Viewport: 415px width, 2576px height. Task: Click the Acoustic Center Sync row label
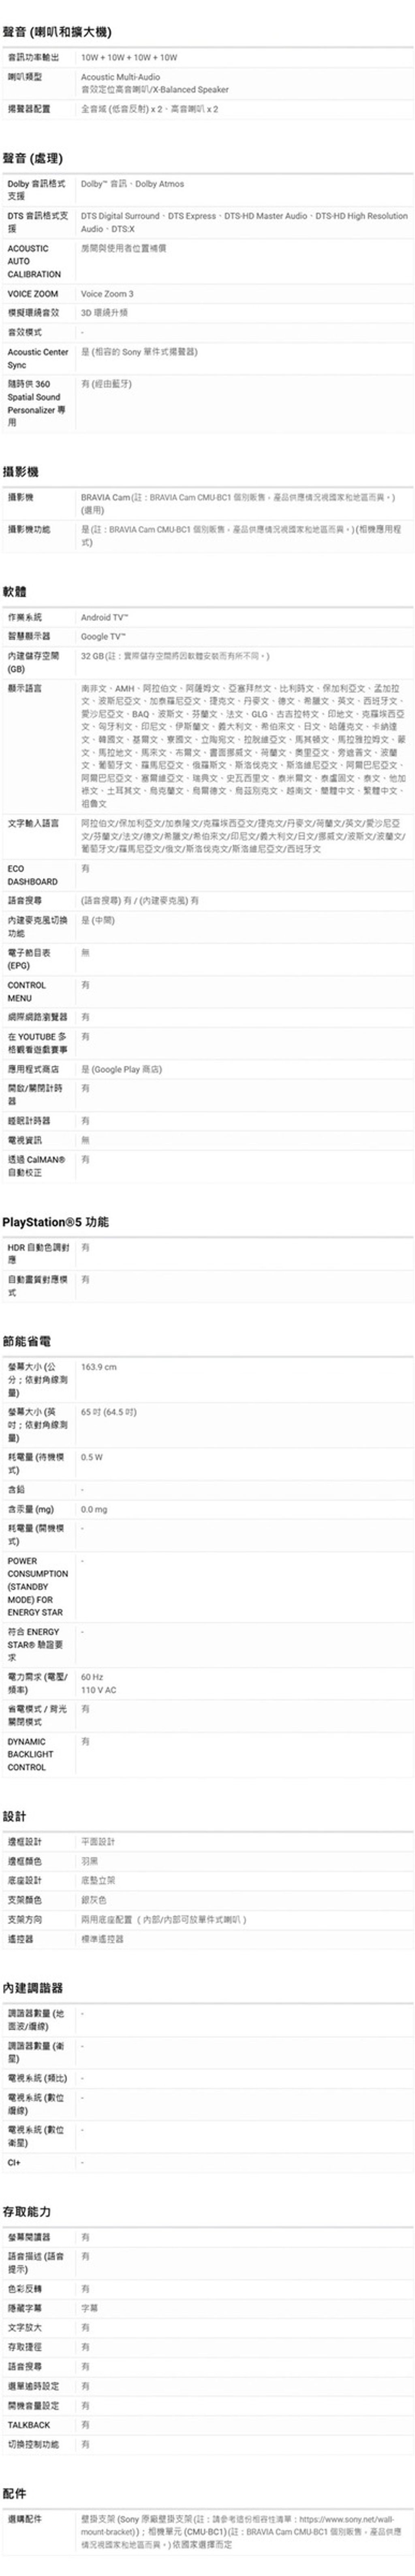(38, 358)
